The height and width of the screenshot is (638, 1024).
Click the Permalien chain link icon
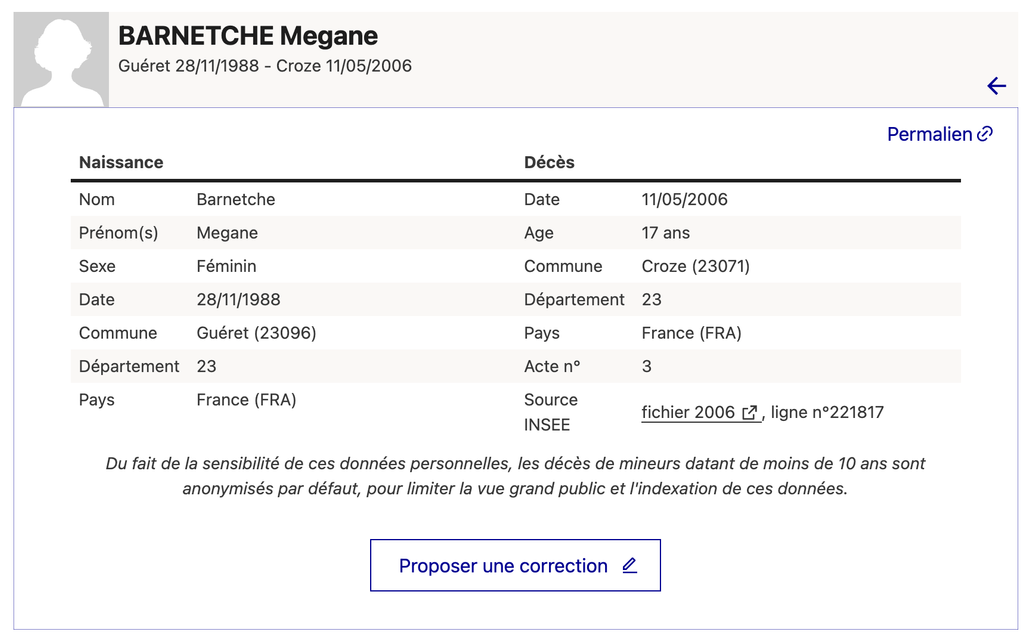[x=985, y=134]
